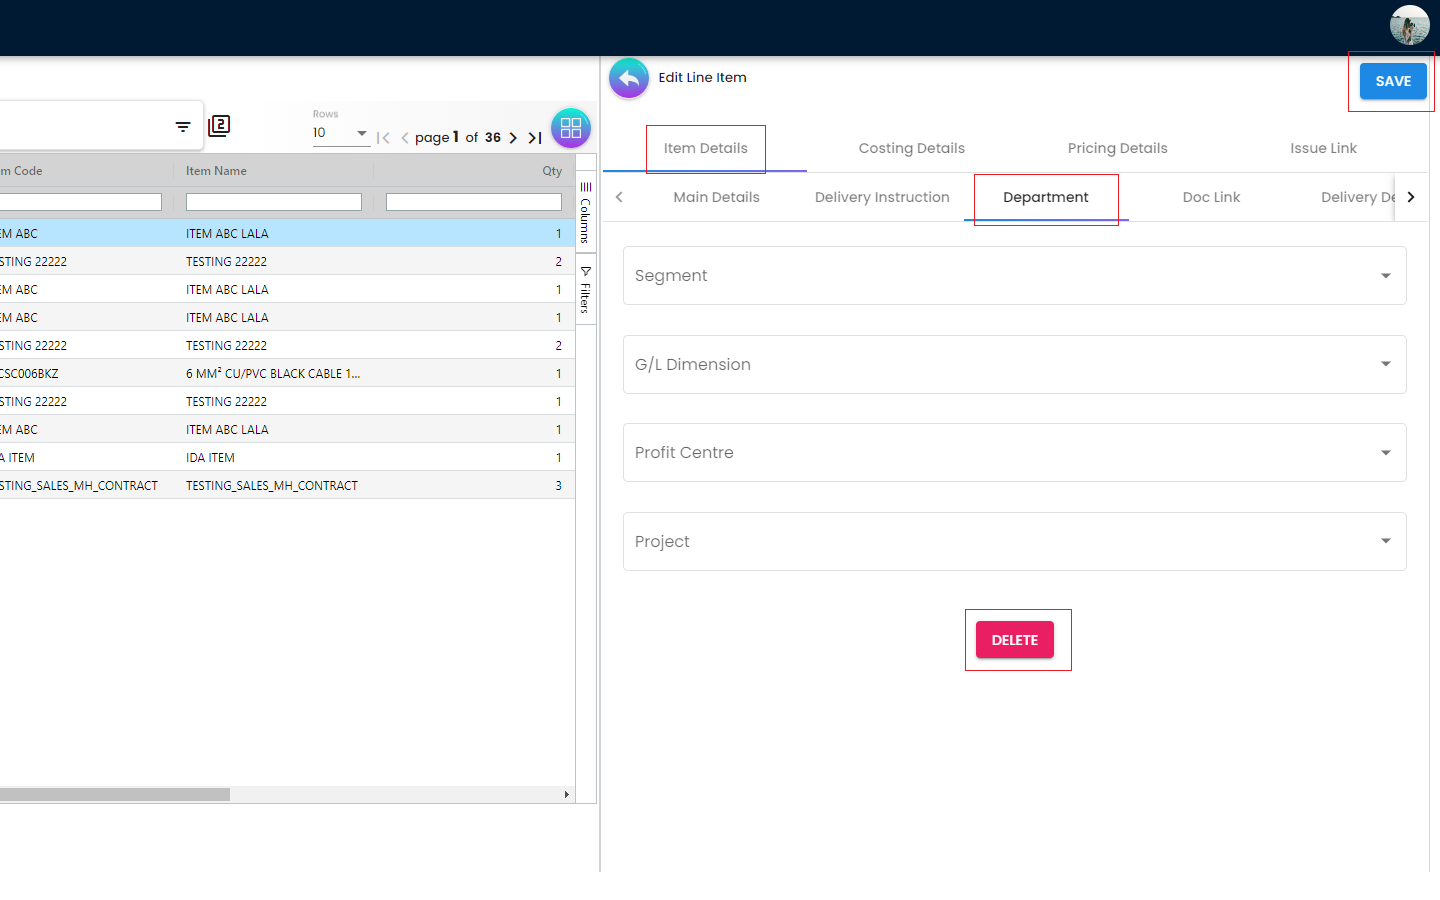Switch to Pricing Details tab
Viewport: 1440px width, 900px height.
point(1118,148)
